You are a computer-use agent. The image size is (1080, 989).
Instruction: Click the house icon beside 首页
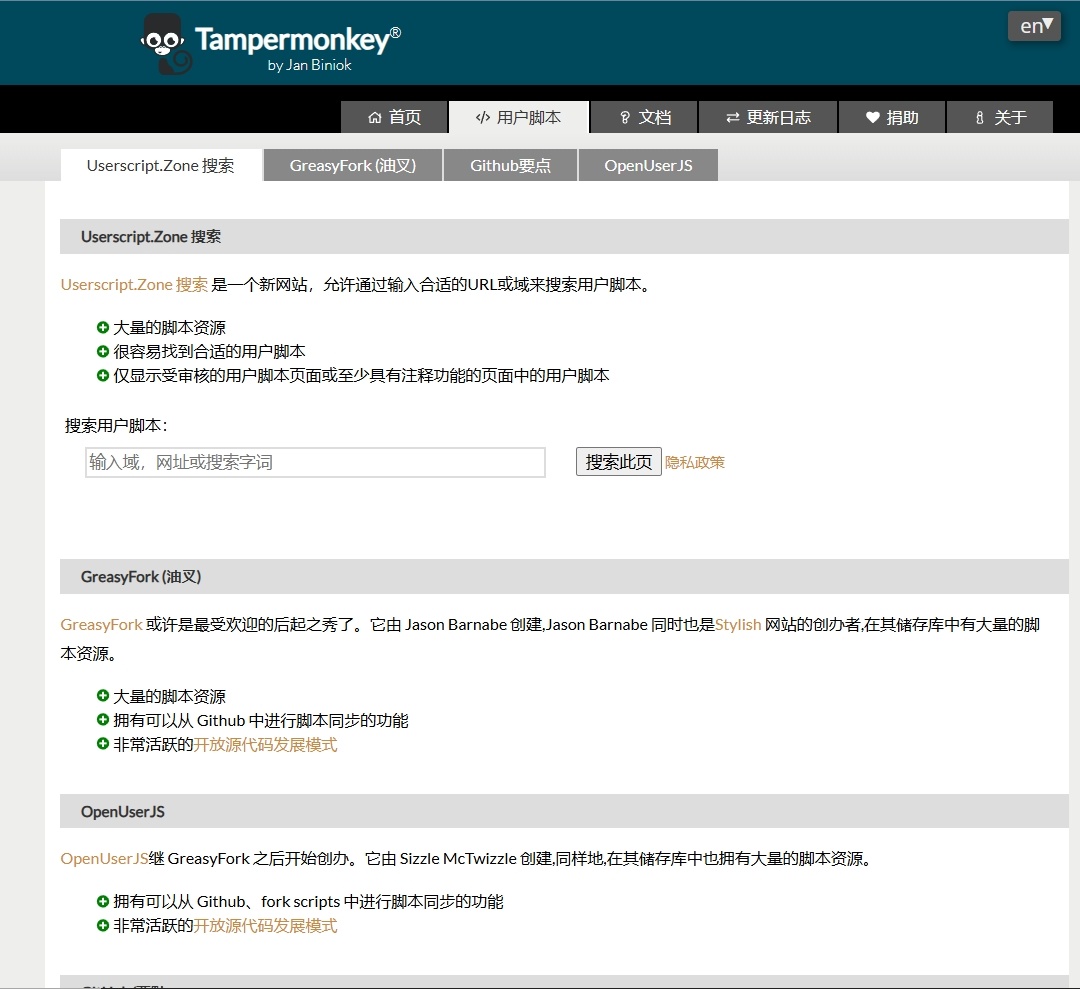[375, 118]
